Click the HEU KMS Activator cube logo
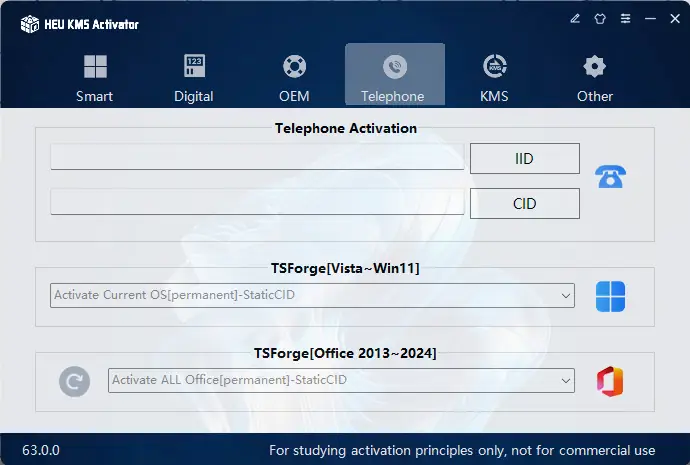 (30, 24)
